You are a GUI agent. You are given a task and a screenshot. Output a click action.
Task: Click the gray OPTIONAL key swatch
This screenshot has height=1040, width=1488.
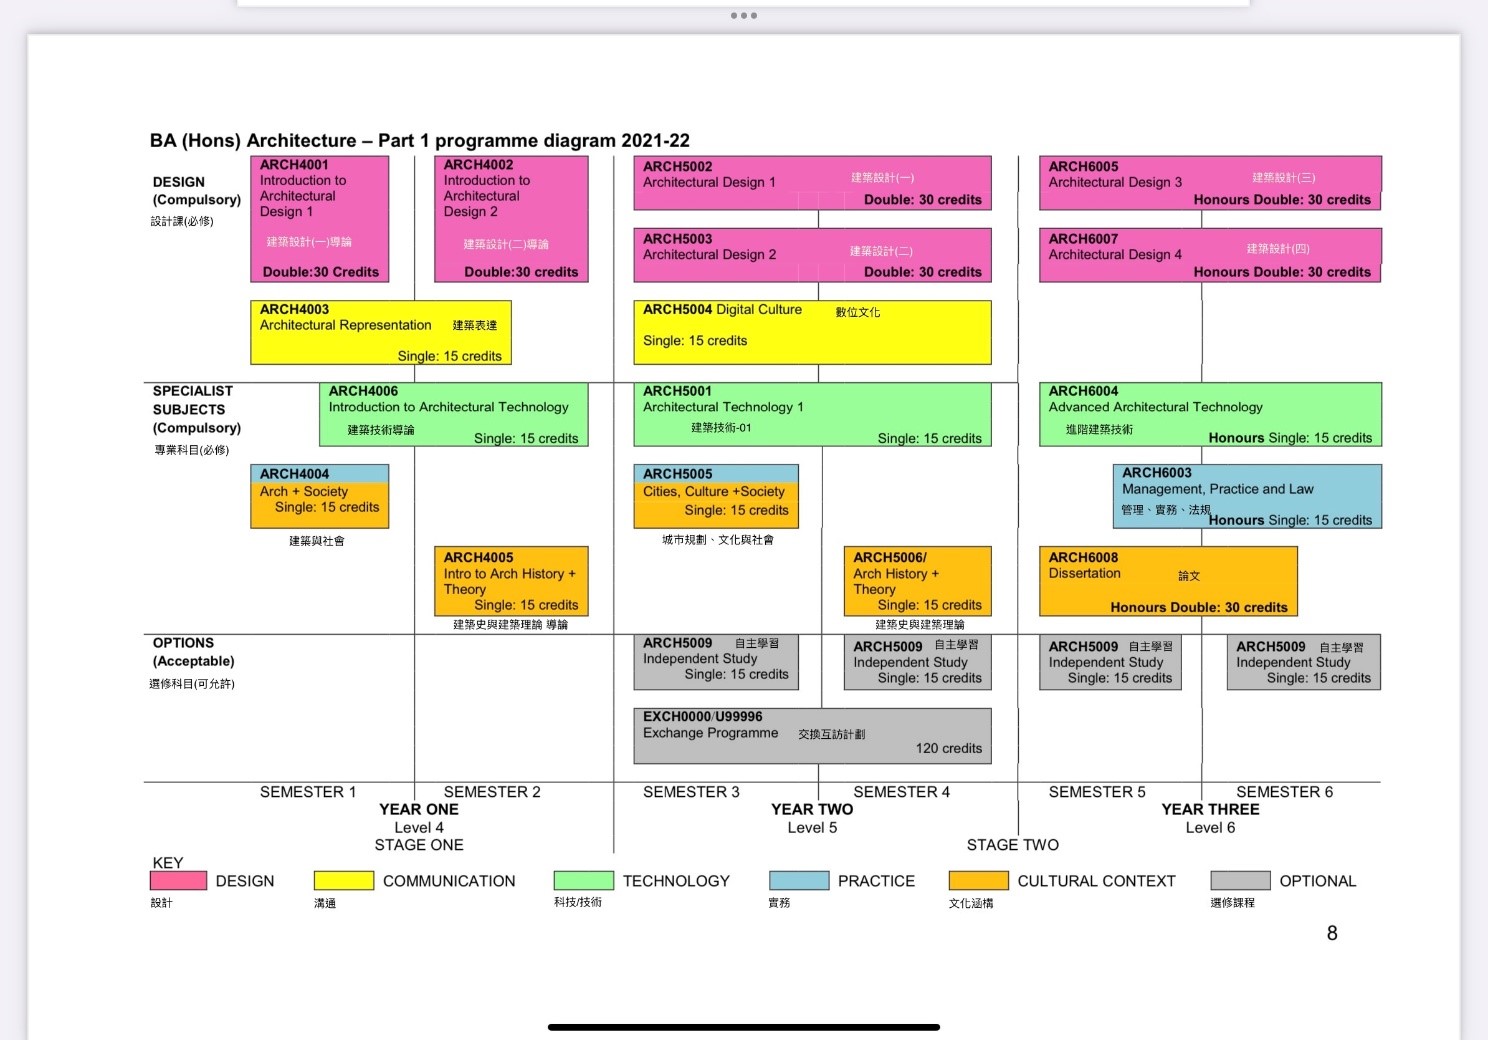(x=1240, y=881)
